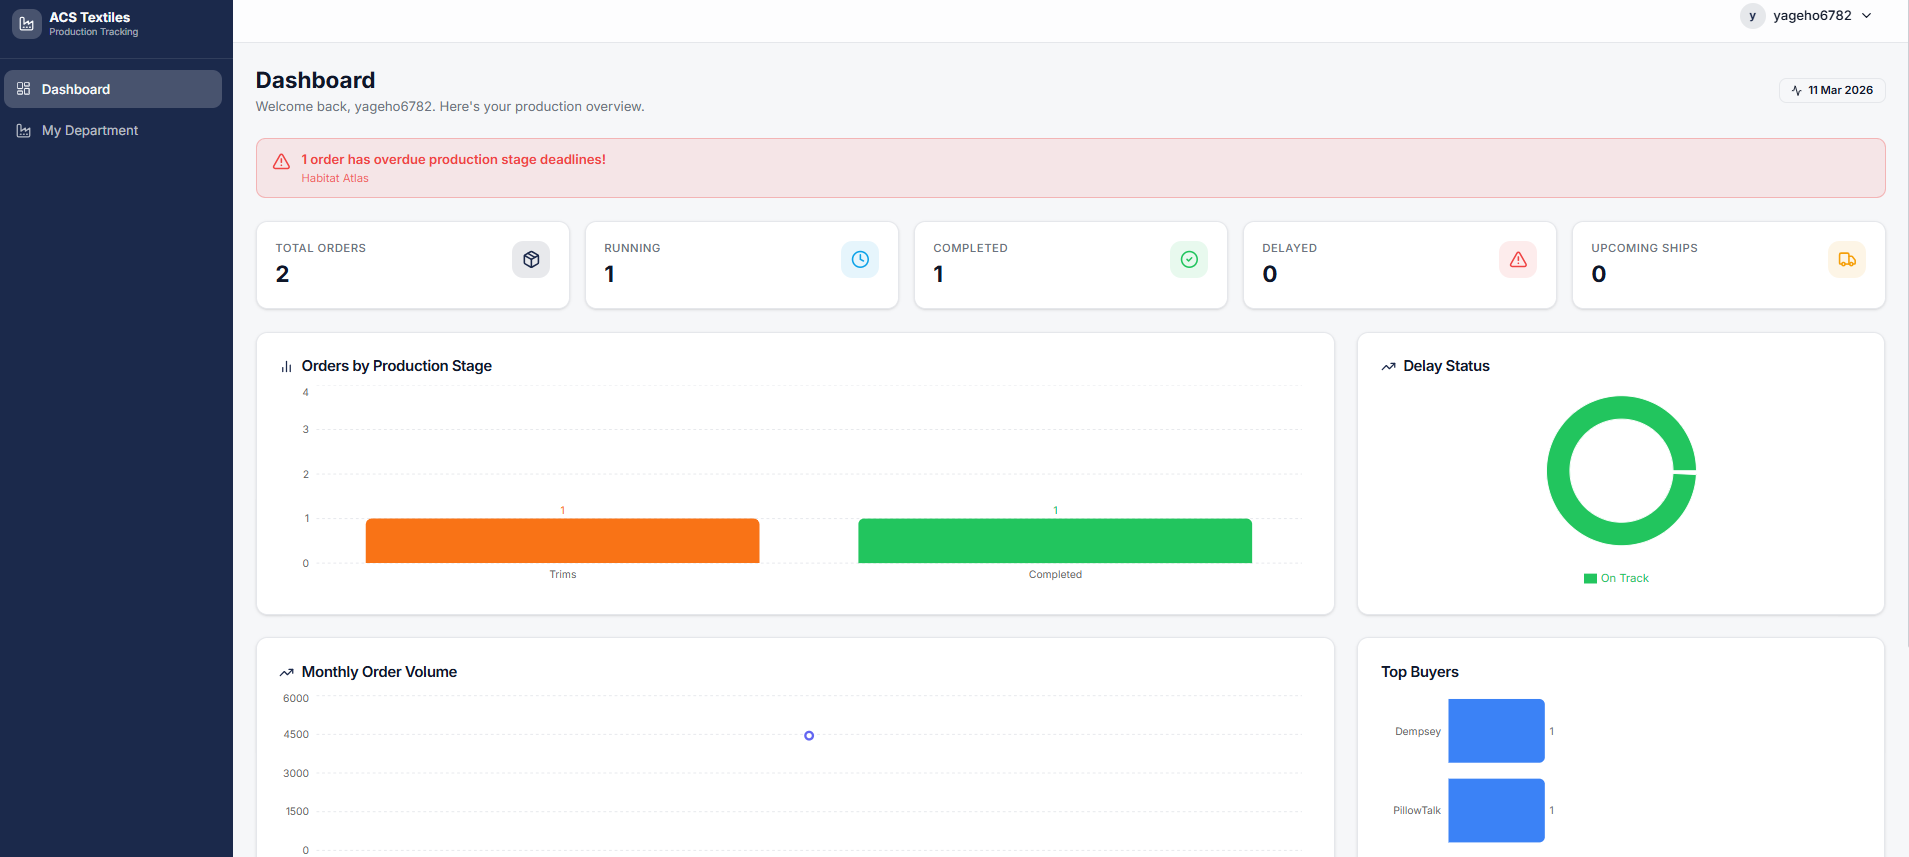Click the truck icon in Upcoming Ships
1909x857 pixels.
pyautogui.click(x=1847, y=260)
